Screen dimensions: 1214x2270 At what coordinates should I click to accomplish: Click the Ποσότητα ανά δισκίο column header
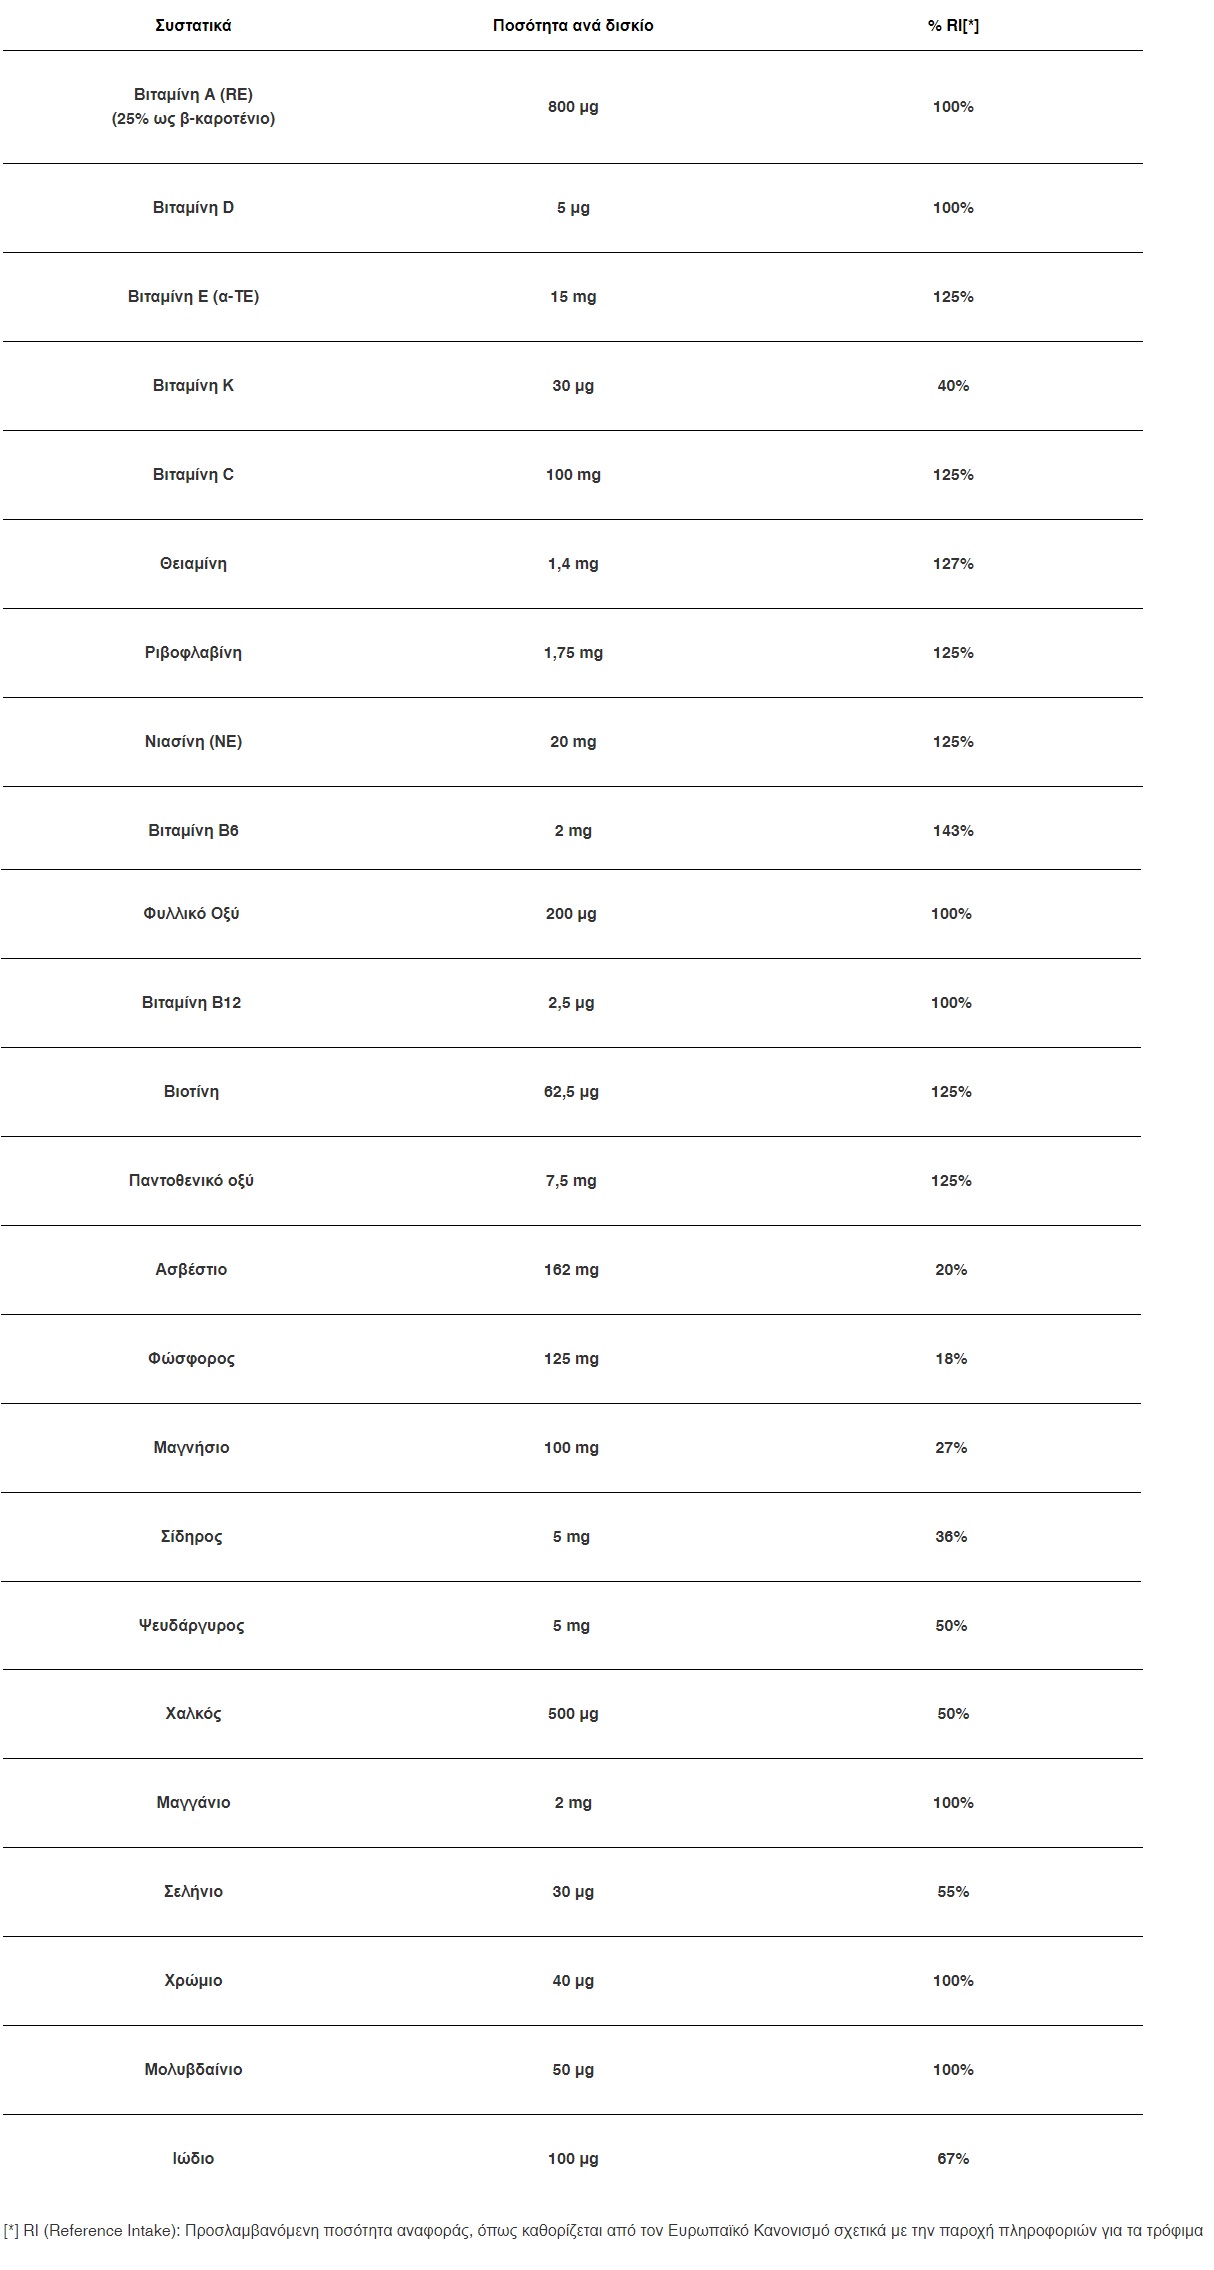tap(573, 26)
